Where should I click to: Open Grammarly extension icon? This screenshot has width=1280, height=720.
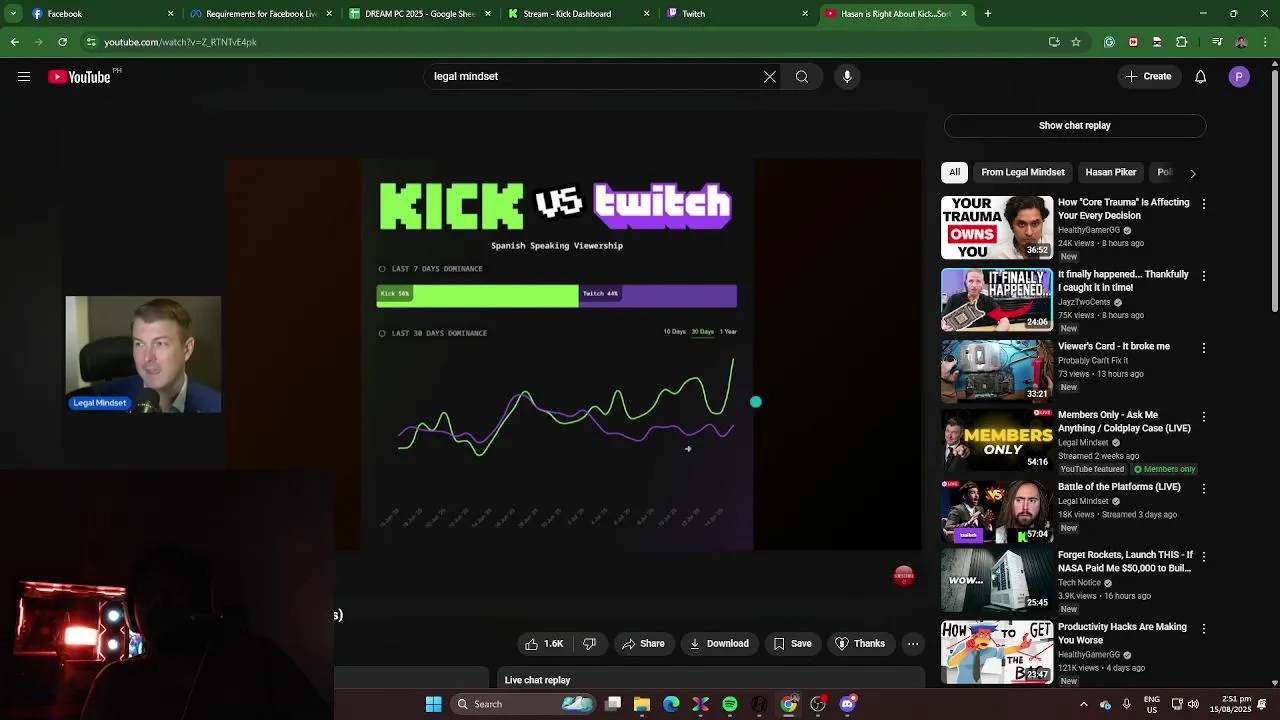1109,42
